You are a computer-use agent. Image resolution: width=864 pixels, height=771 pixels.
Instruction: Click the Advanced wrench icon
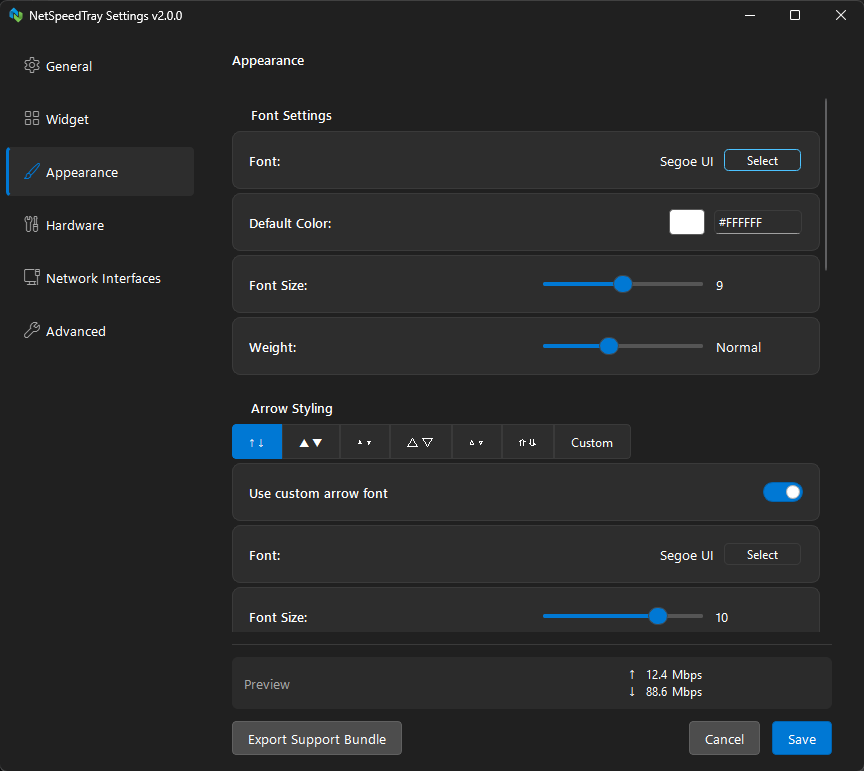(x=32, y=330)
